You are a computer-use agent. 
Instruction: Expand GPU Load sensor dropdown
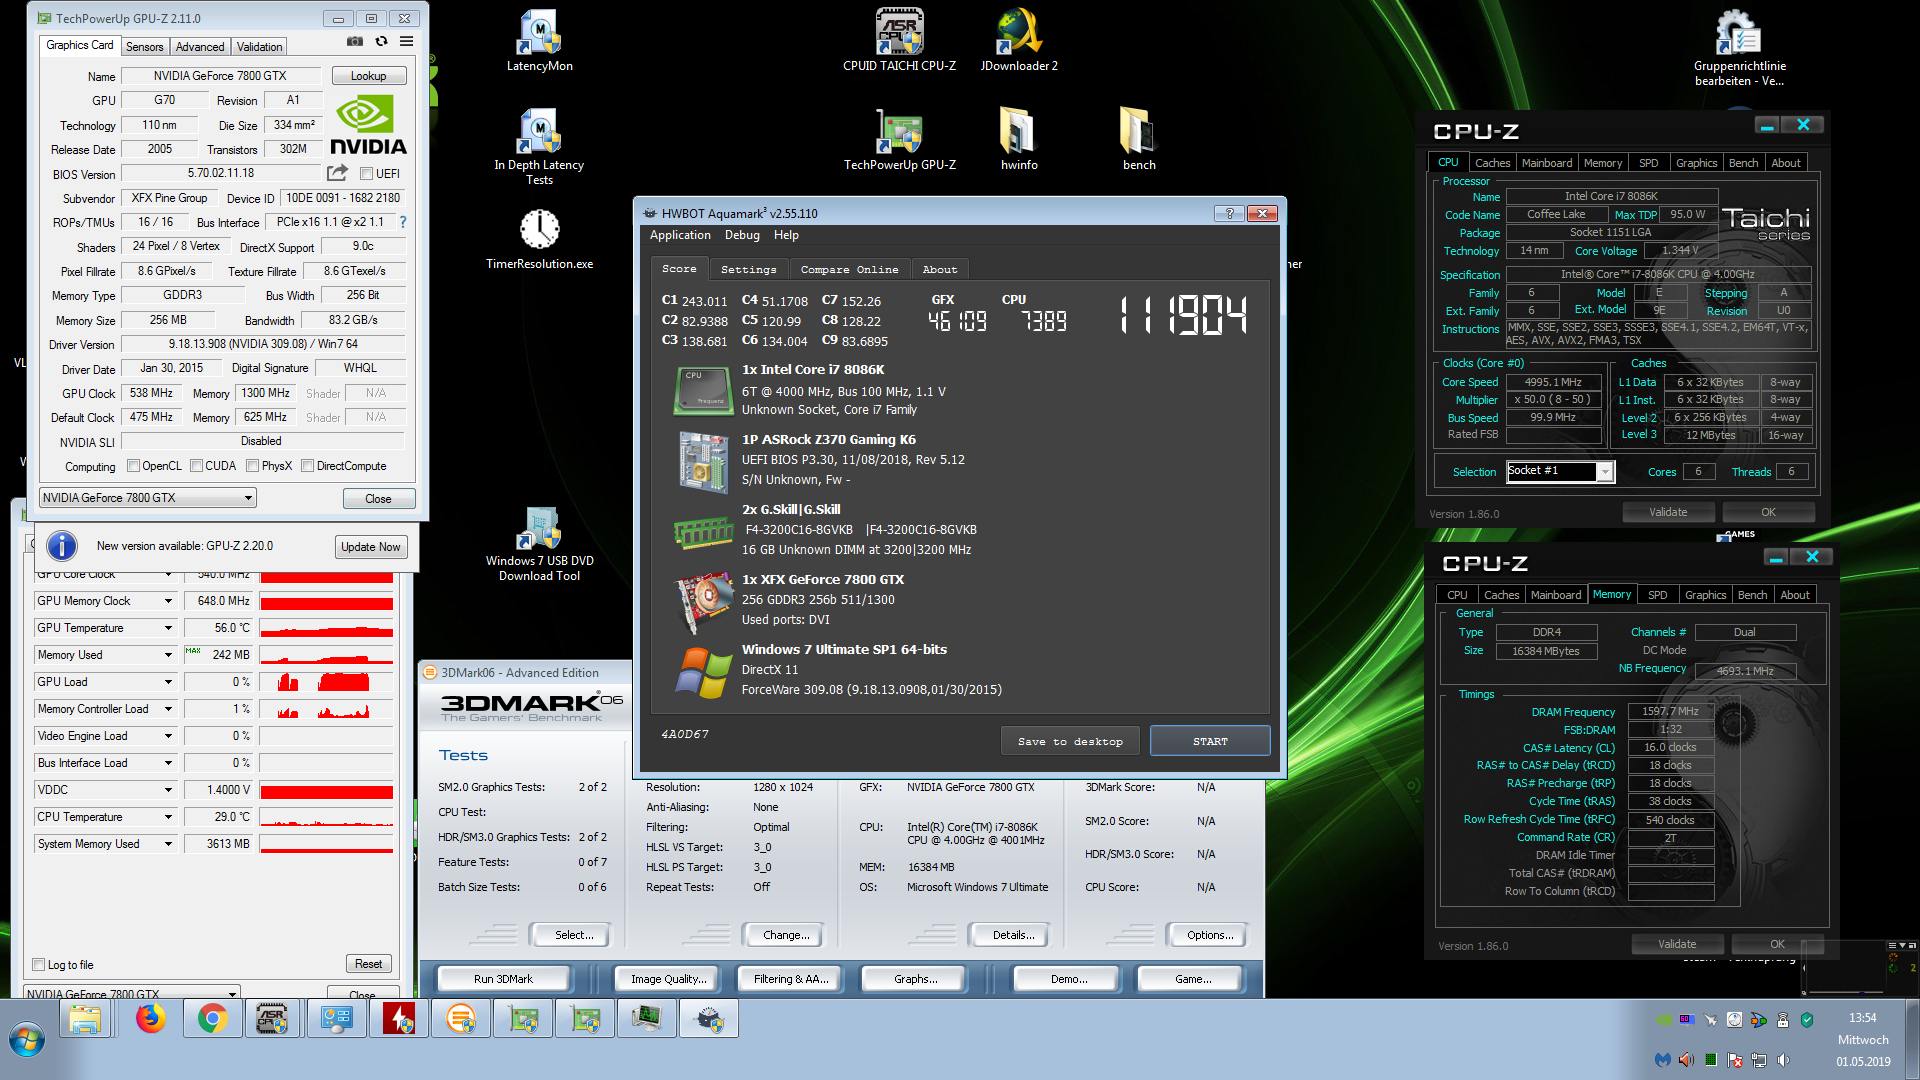(168, 682)
